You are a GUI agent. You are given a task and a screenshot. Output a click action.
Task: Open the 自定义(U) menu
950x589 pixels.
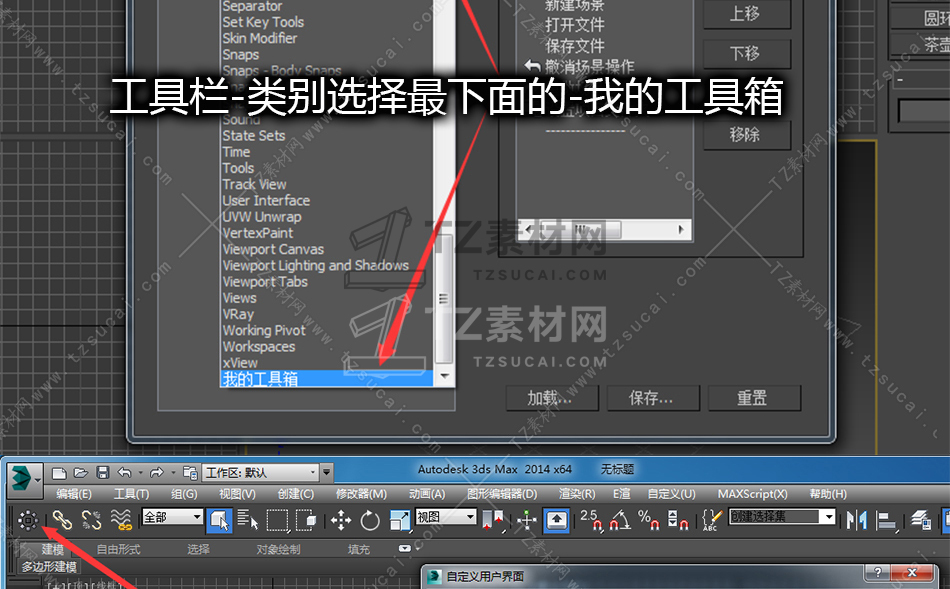pyautogui.click(x=671, y=494)
